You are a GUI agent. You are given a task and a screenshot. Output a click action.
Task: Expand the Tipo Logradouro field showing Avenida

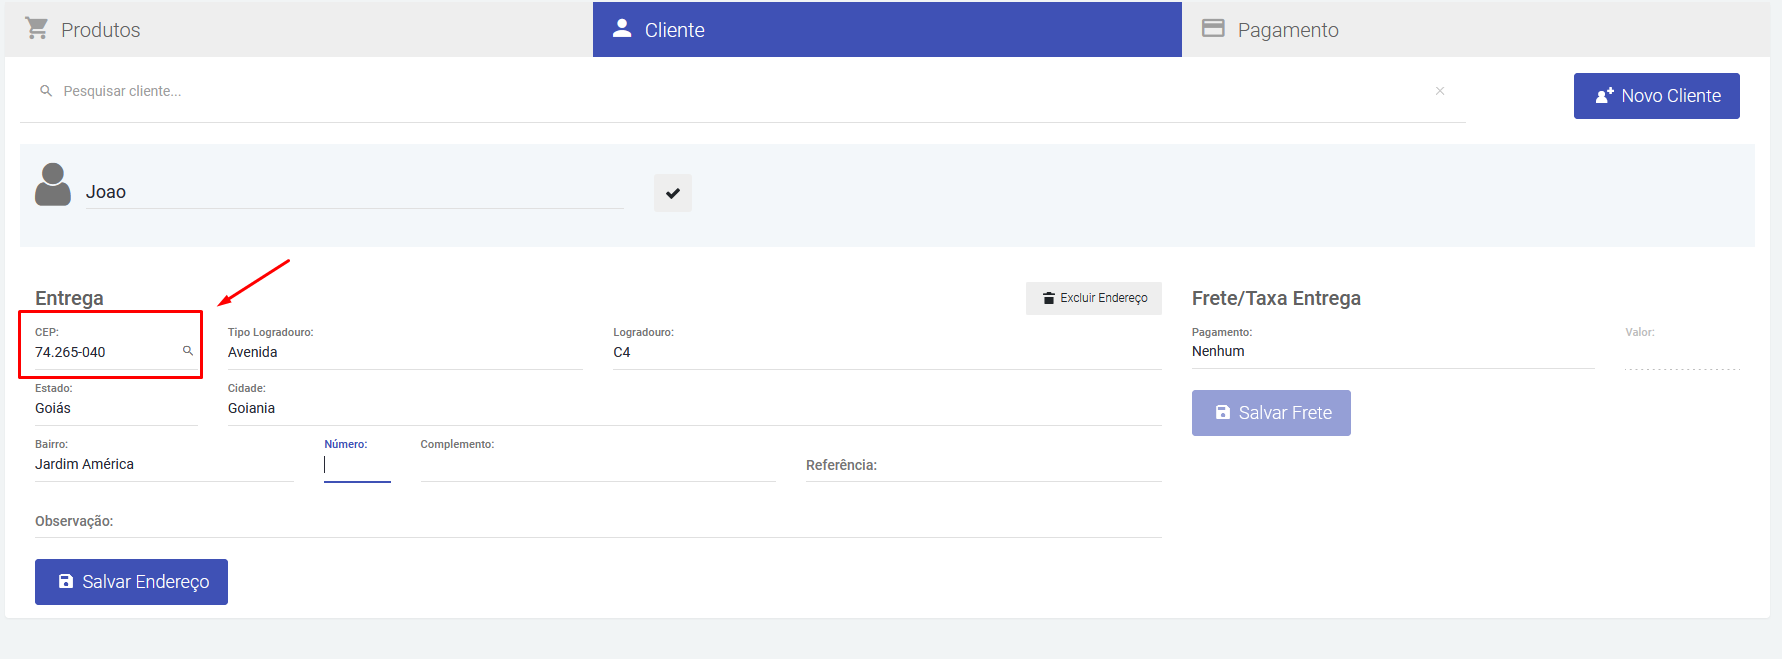[404, 353]
